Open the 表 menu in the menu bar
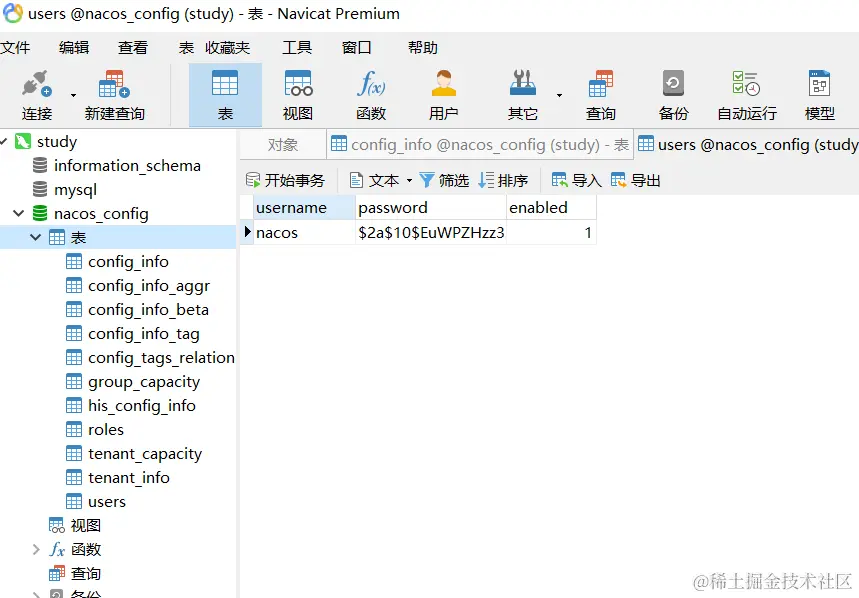The height and width of the screenshot is (598, 859). tap(186, 48)
